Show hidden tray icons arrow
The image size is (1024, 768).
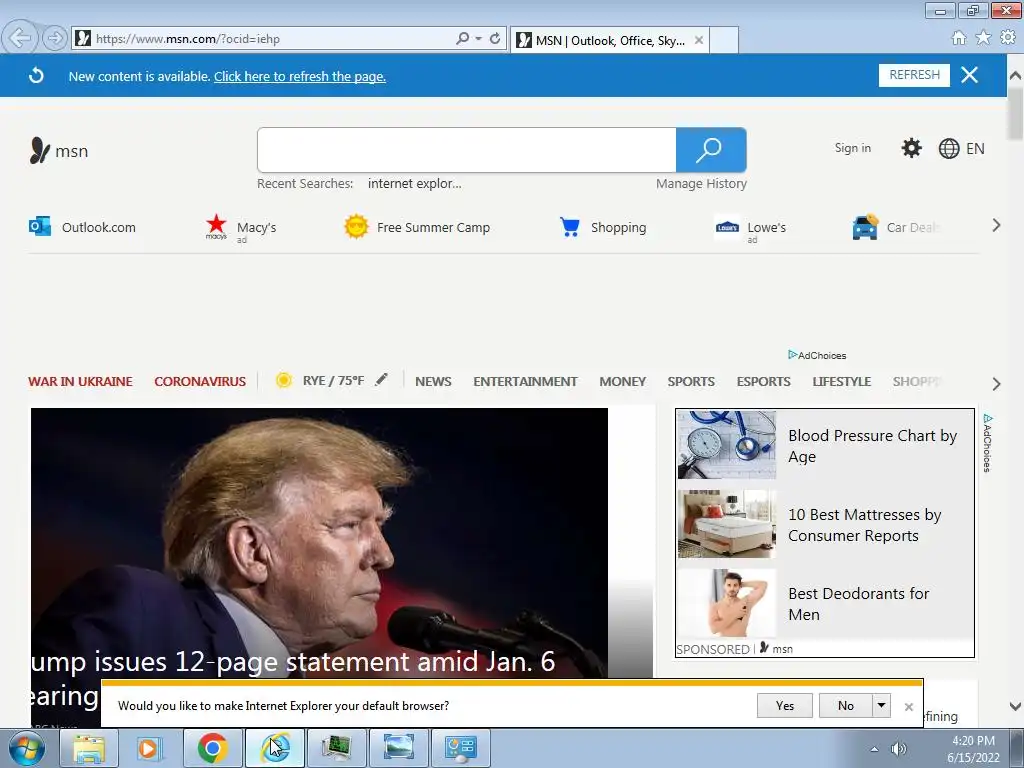874,749
